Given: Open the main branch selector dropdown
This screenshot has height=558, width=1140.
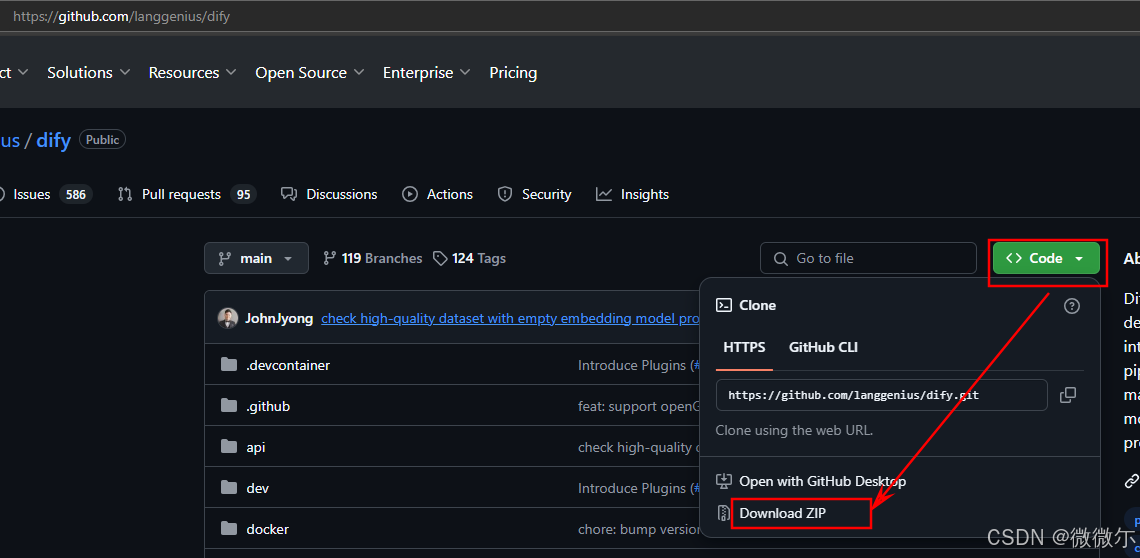Looking at the screenshot, I should tap(256, 258).
